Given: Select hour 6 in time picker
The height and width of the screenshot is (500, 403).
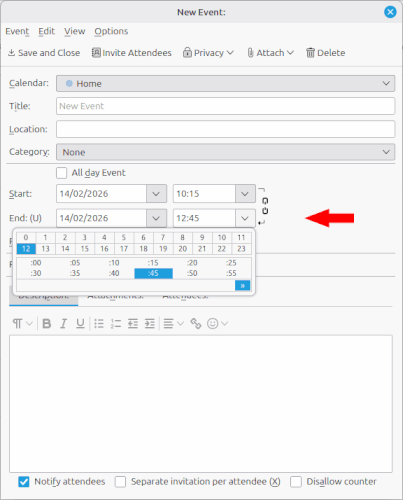Looking at the screenshot, I should click(x=143, y=238).
